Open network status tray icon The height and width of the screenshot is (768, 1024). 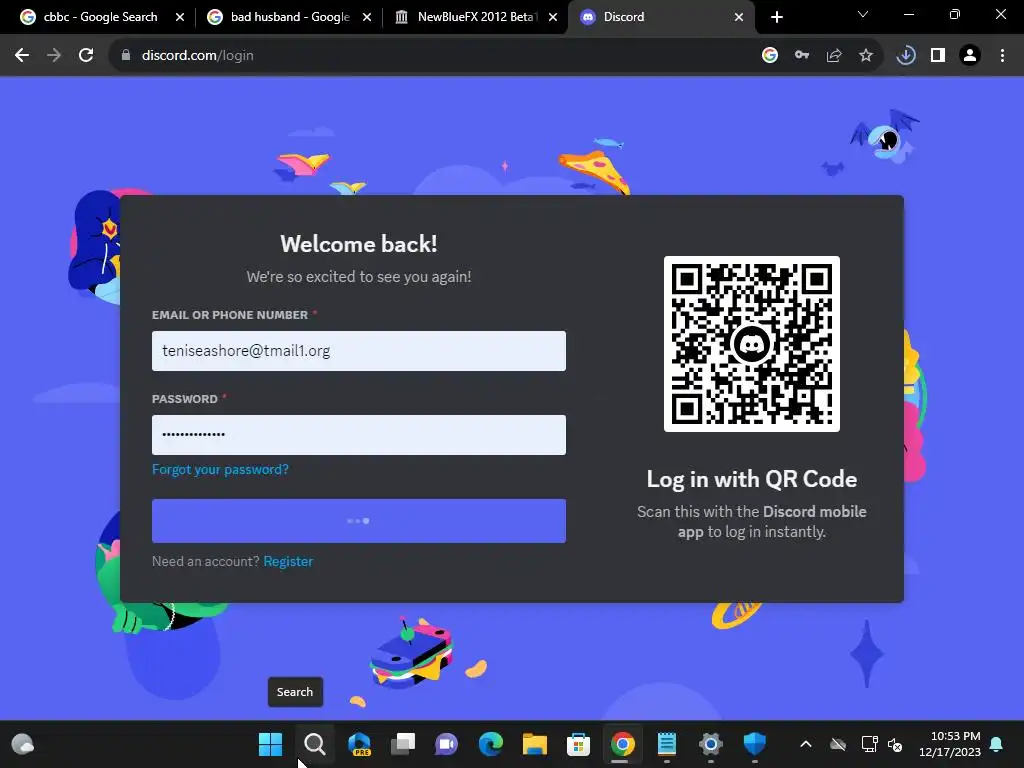tap(869, 744)
